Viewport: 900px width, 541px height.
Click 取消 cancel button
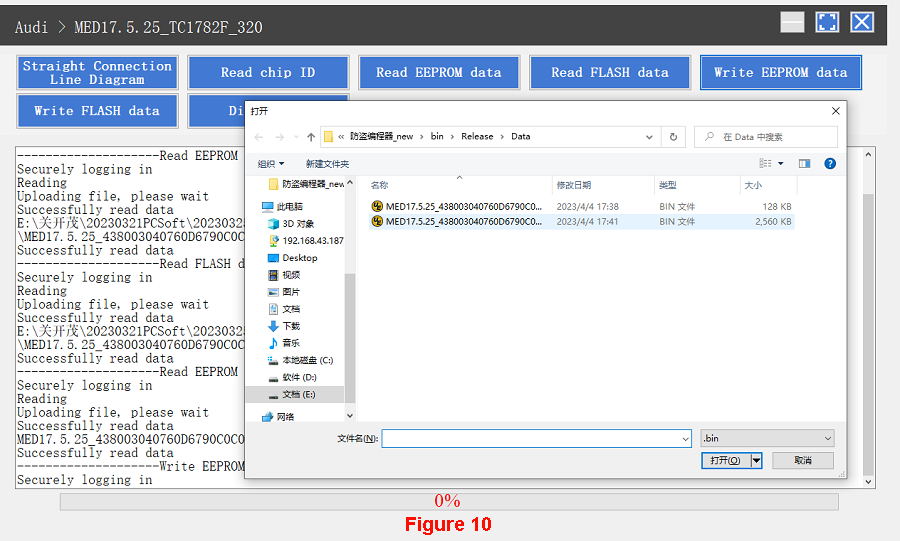pyautogui.click(x=803, y=460)
